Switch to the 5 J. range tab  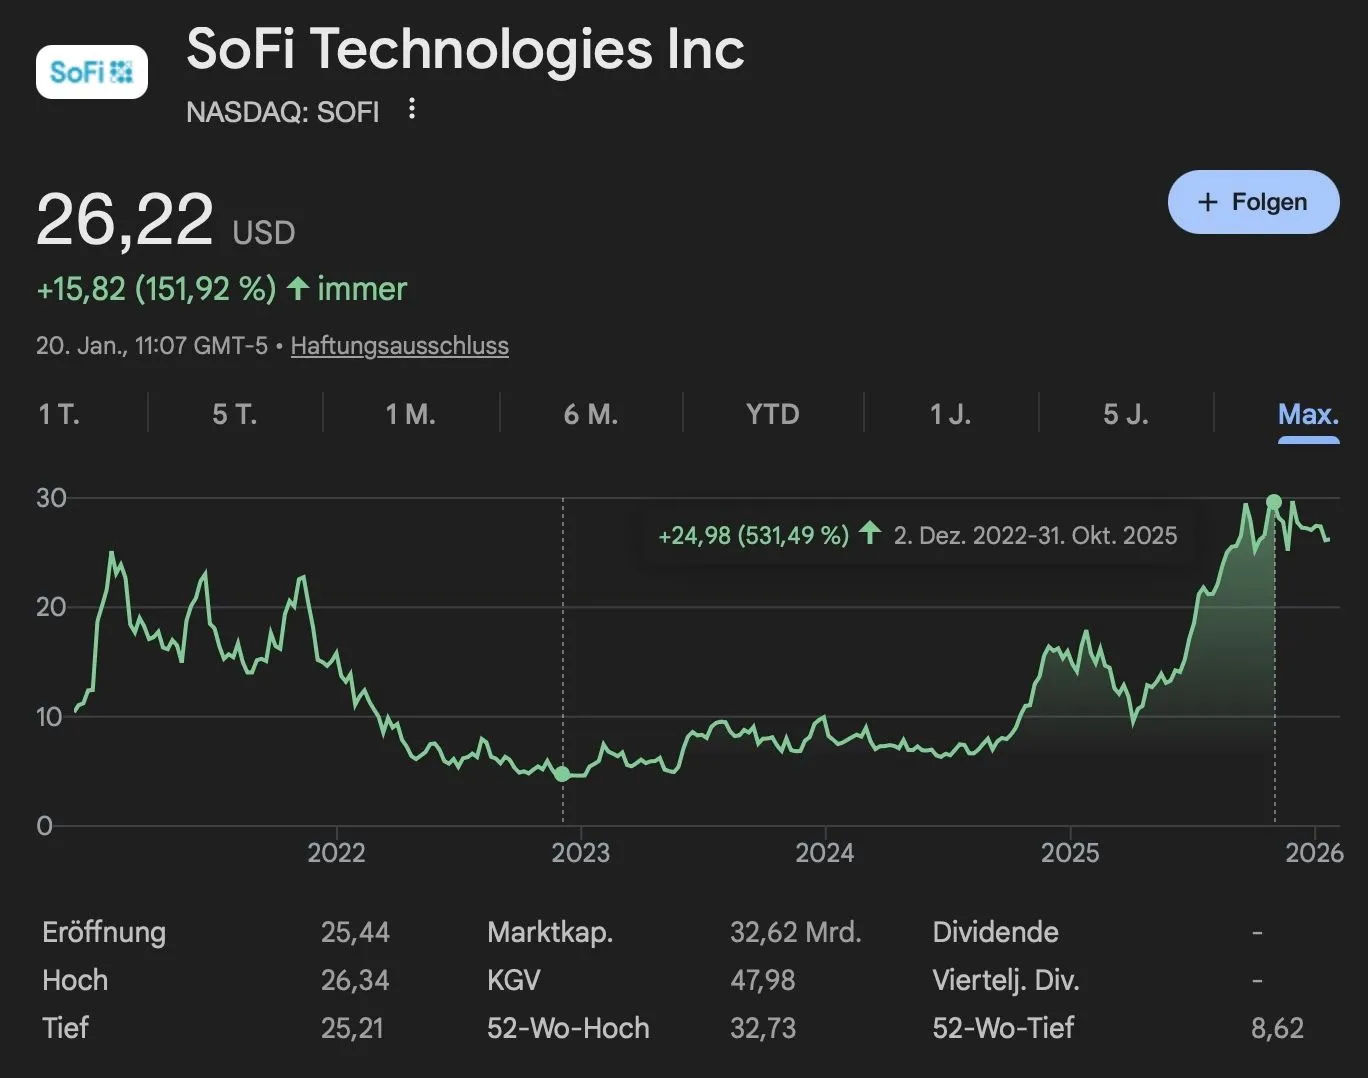pos(1126,414)
